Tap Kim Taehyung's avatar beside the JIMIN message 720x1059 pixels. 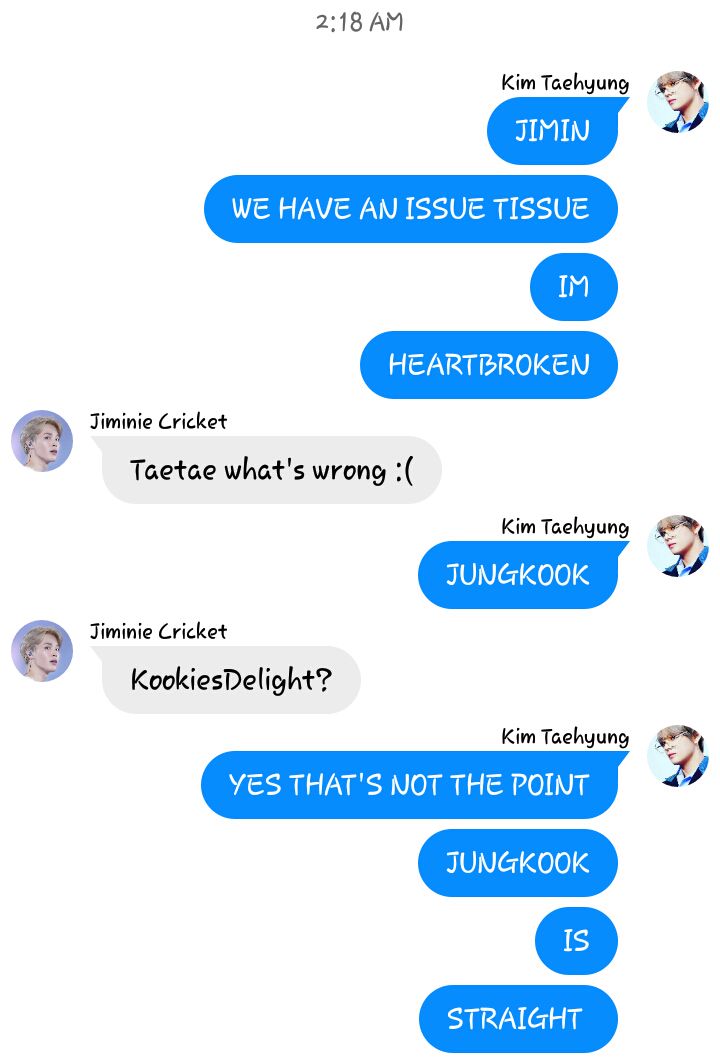tap(677, 101)
